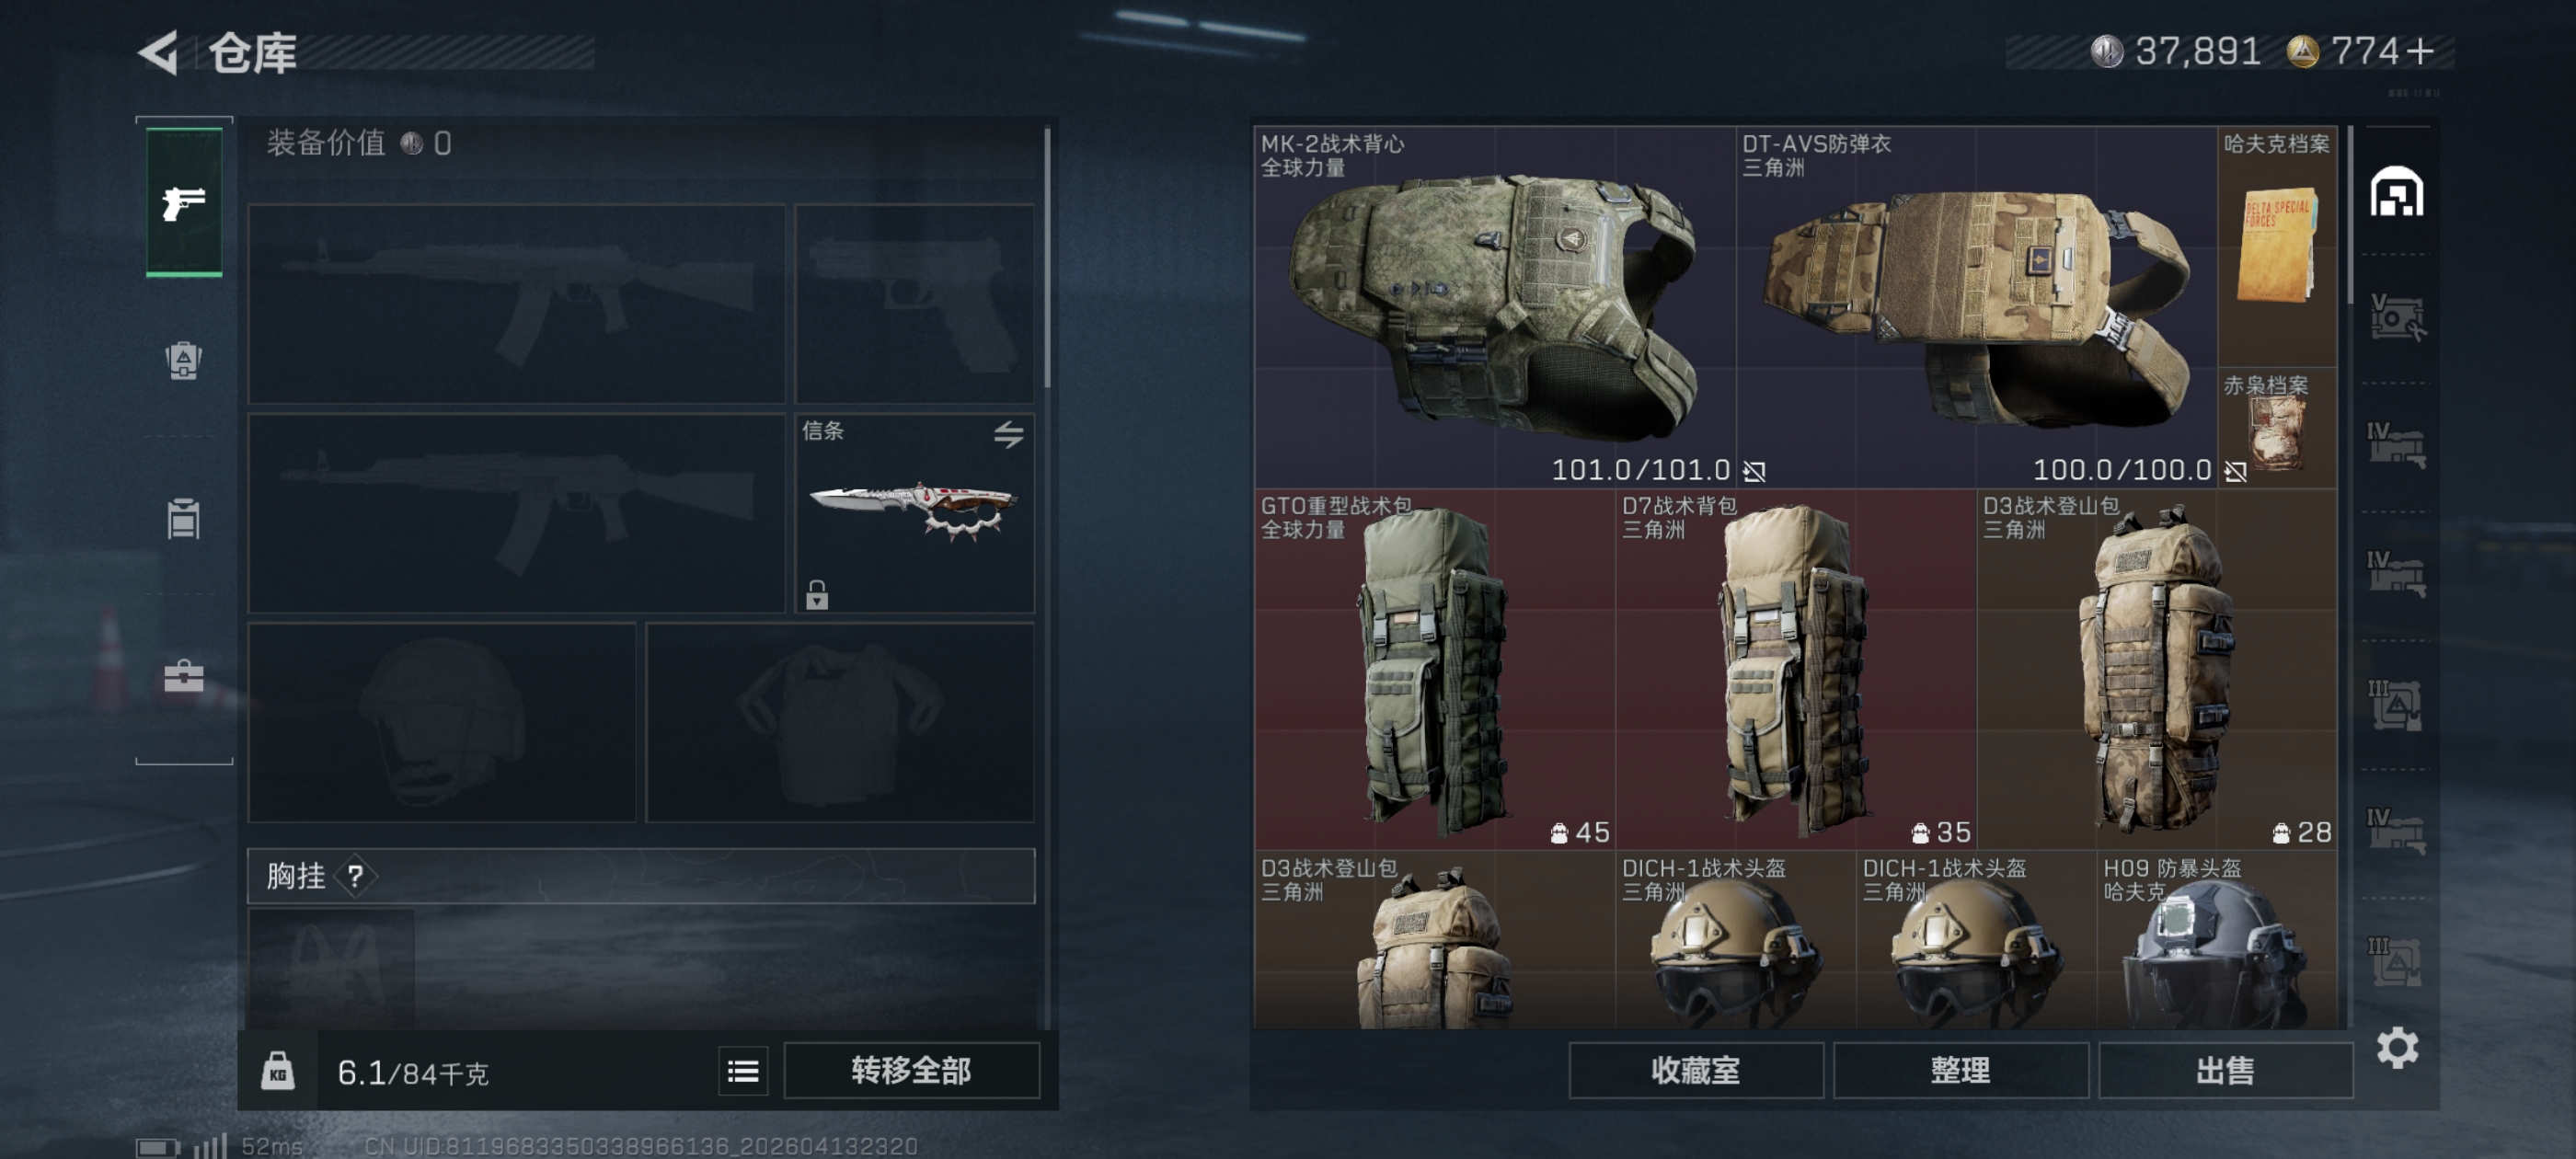
Task: Open warehouse settings gear icon
Action: (x=2397, y=1048)
